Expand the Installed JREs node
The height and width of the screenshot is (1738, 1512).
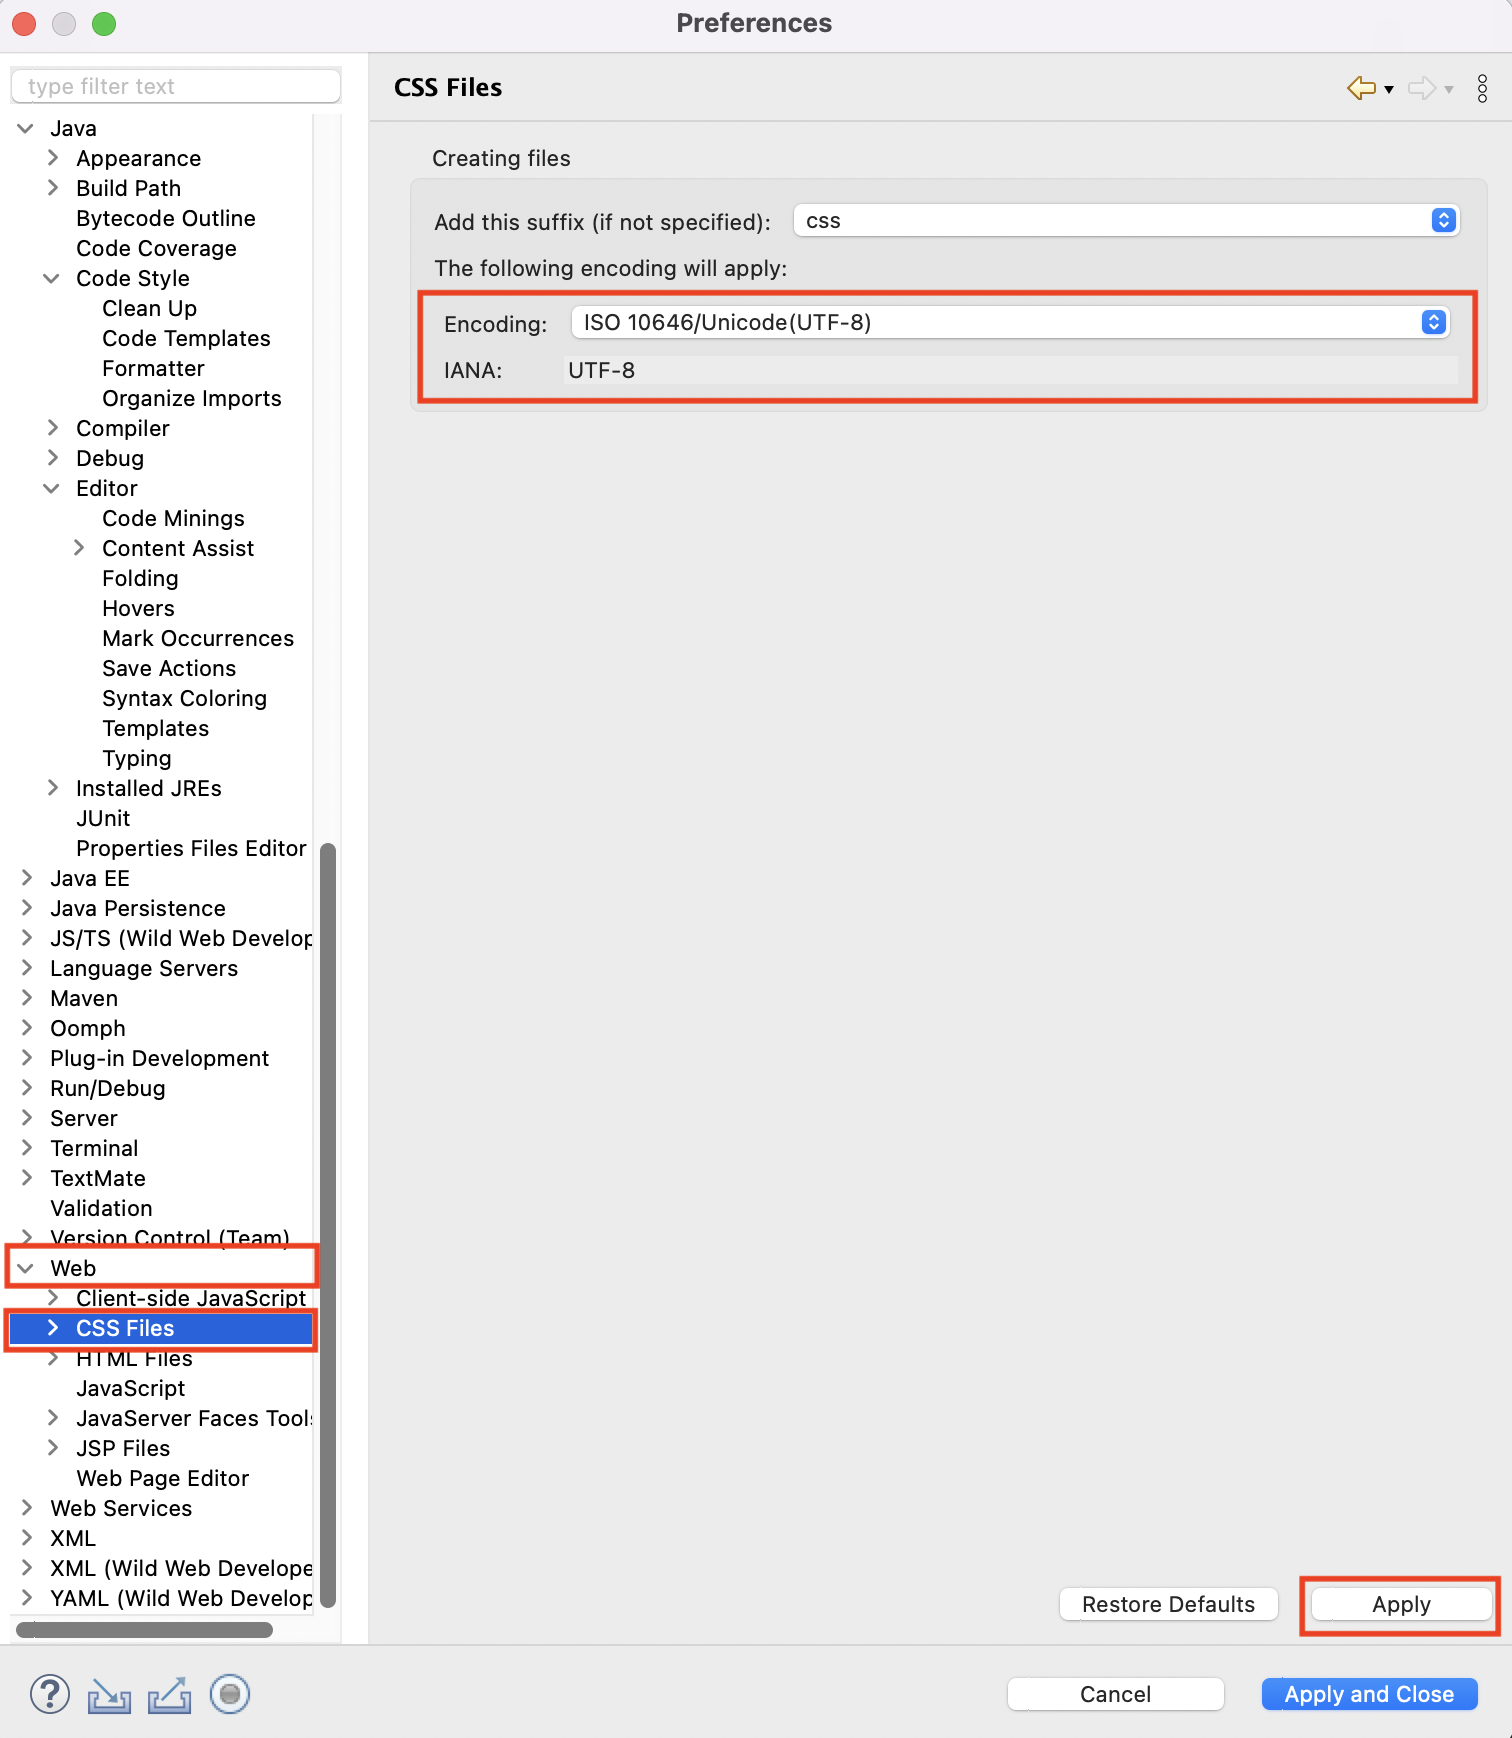coord(53,788)
